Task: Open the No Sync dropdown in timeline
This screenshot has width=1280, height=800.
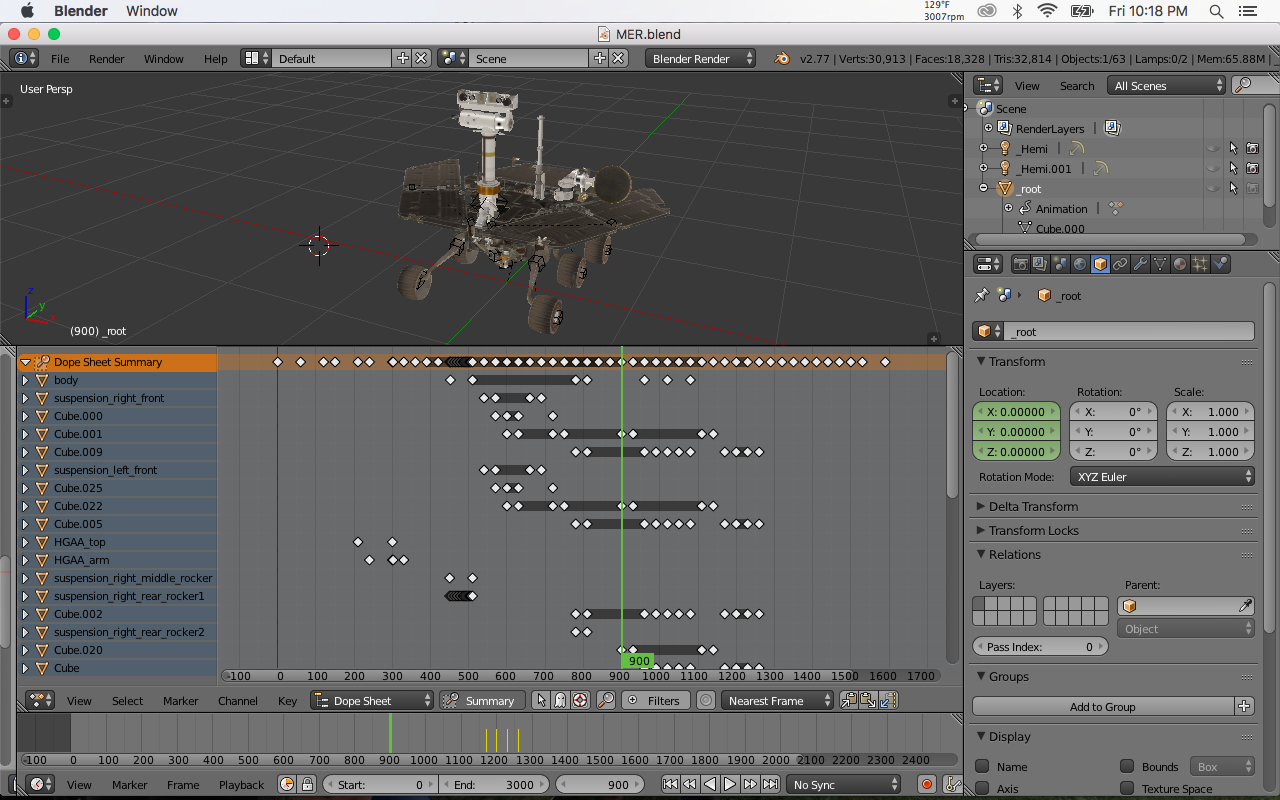Action: (x=842, y=785)
